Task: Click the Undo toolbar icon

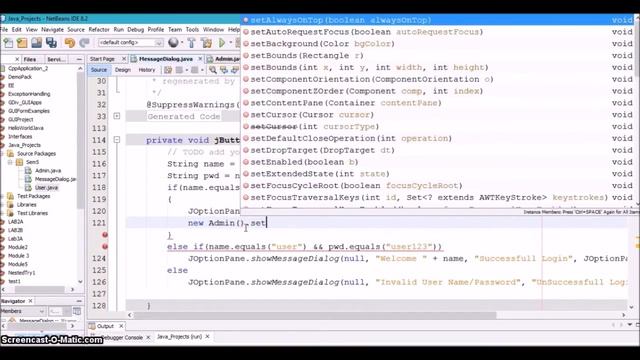Action: (70, 42)
